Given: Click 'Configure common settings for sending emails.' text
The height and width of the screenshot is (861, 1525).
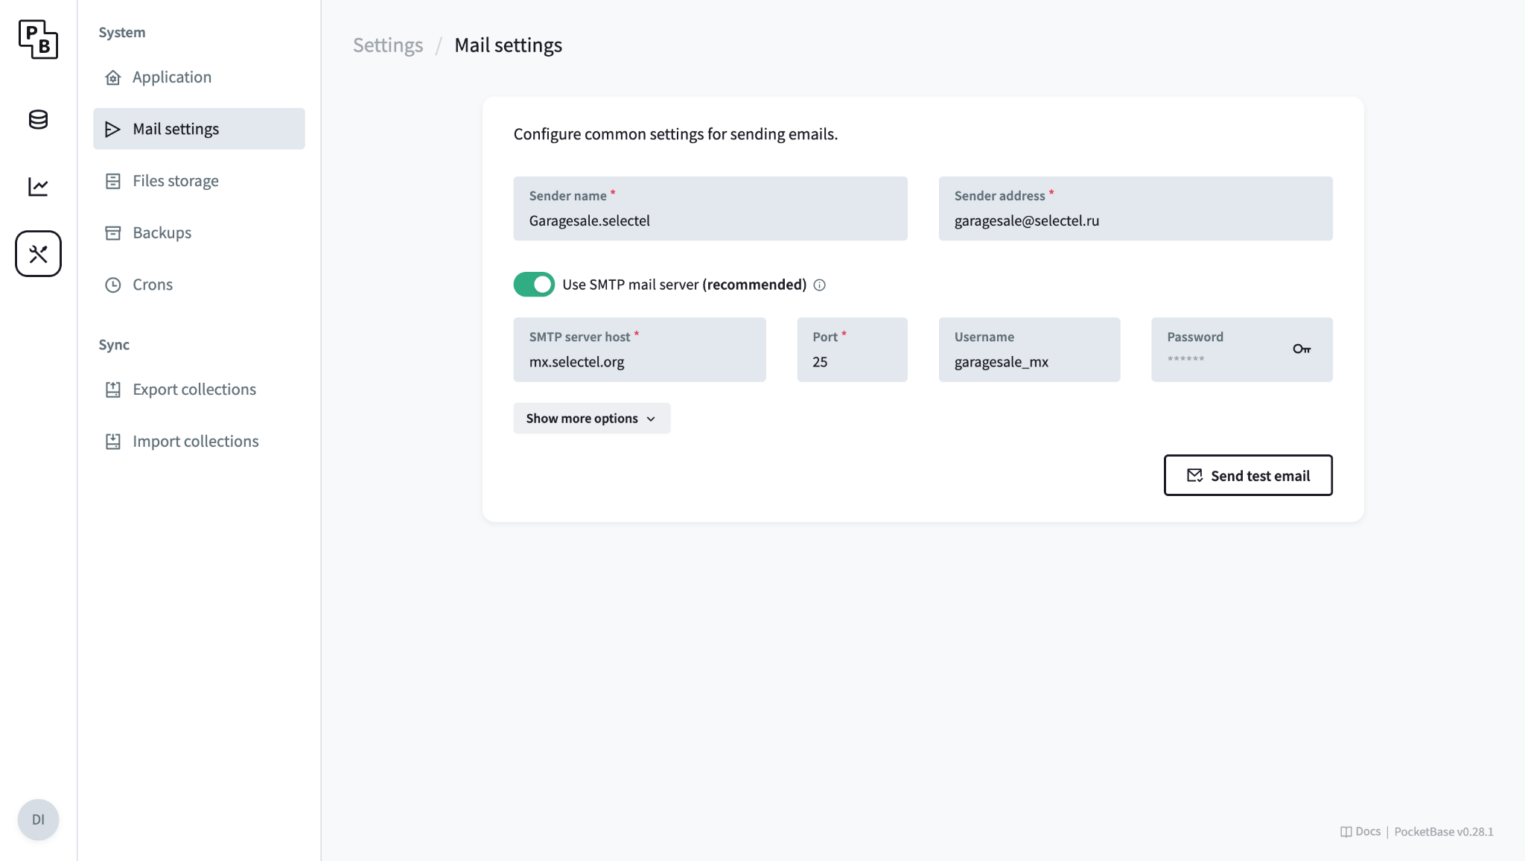Looking at the screenshot, I should click(676, 134).
